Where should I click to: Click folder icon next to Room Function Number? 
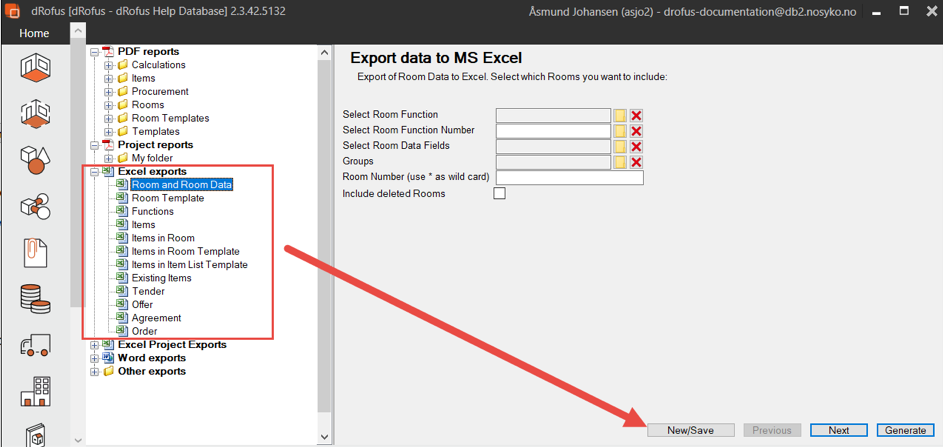click(620, 131)
